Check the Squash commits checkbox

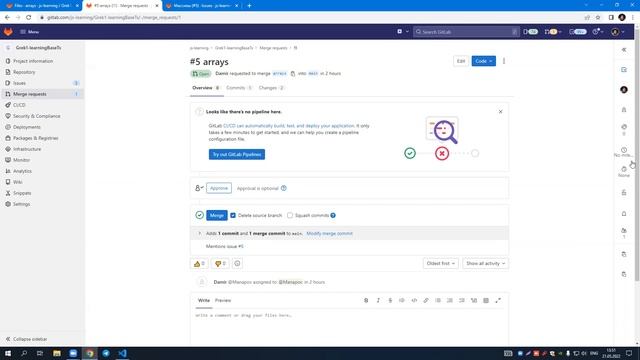point(290,215)
